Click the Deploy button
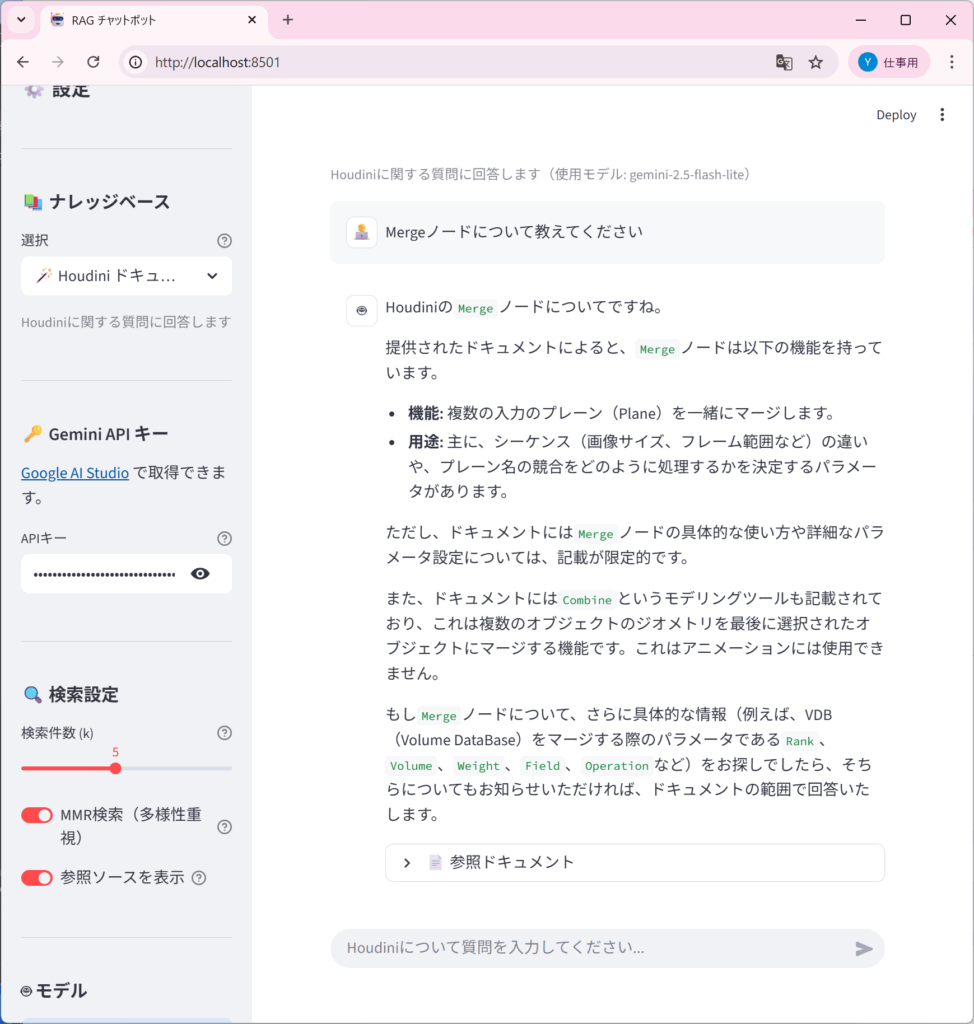This screenshot has height=1024, width=974. [x=896, y=115]
